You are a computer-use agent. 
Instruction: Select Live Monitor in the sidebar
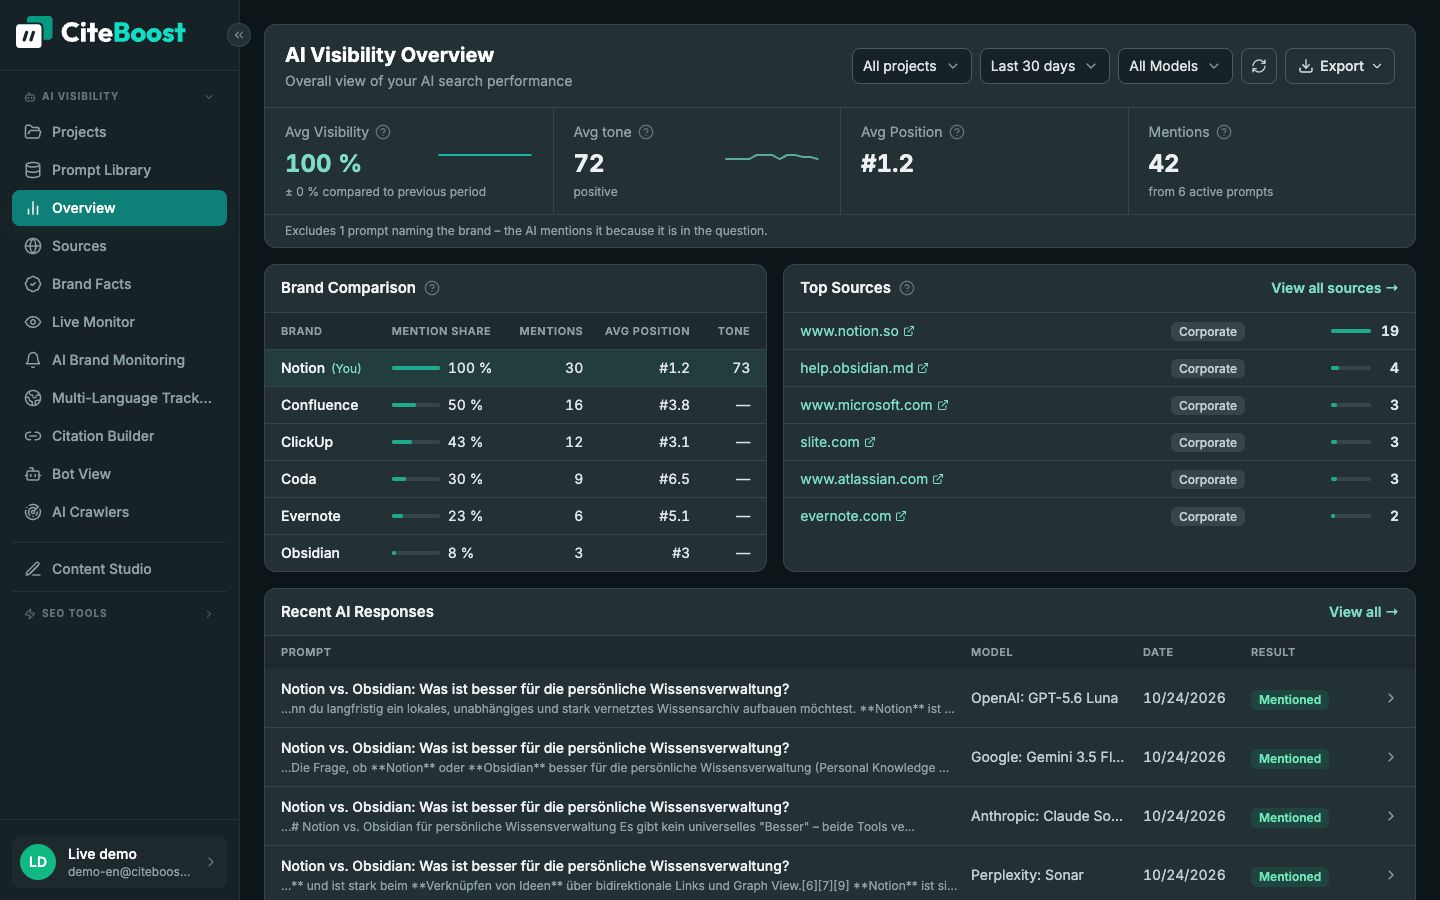[x=119, y=322]
